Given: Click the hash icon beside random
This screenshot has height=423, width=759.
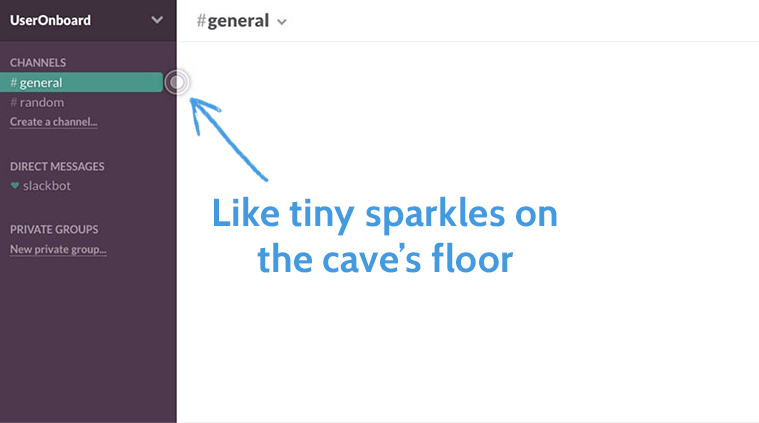Looking at the screenshot, I should [14, 102].
